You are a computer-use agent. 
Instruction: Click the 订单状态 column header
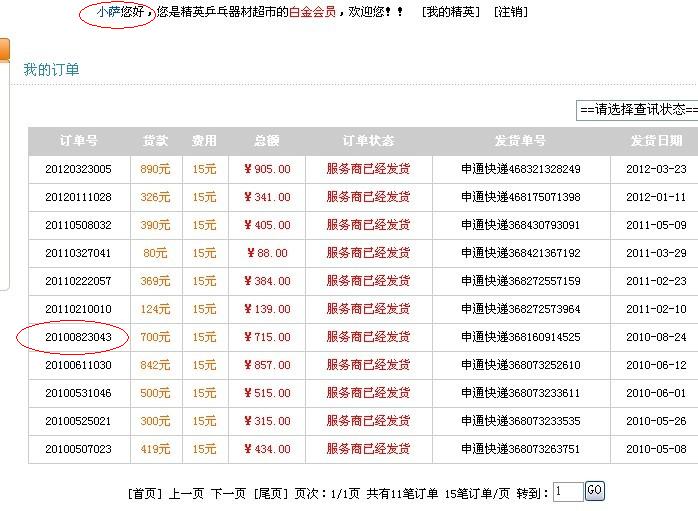(x=368, y=141)
